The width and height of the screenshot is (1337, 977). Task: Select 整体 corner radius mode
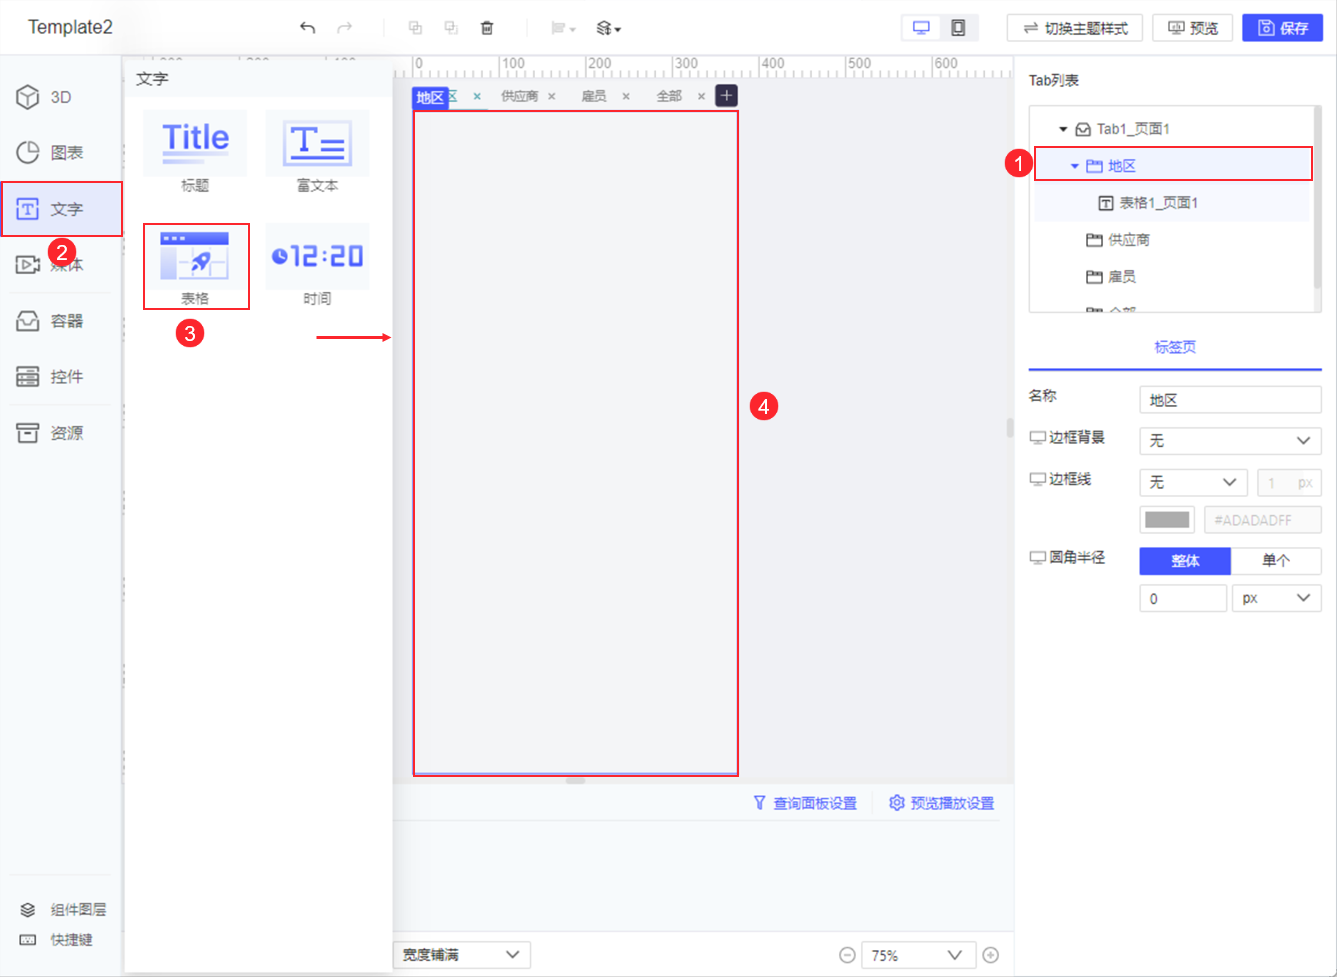point(1185,560)
